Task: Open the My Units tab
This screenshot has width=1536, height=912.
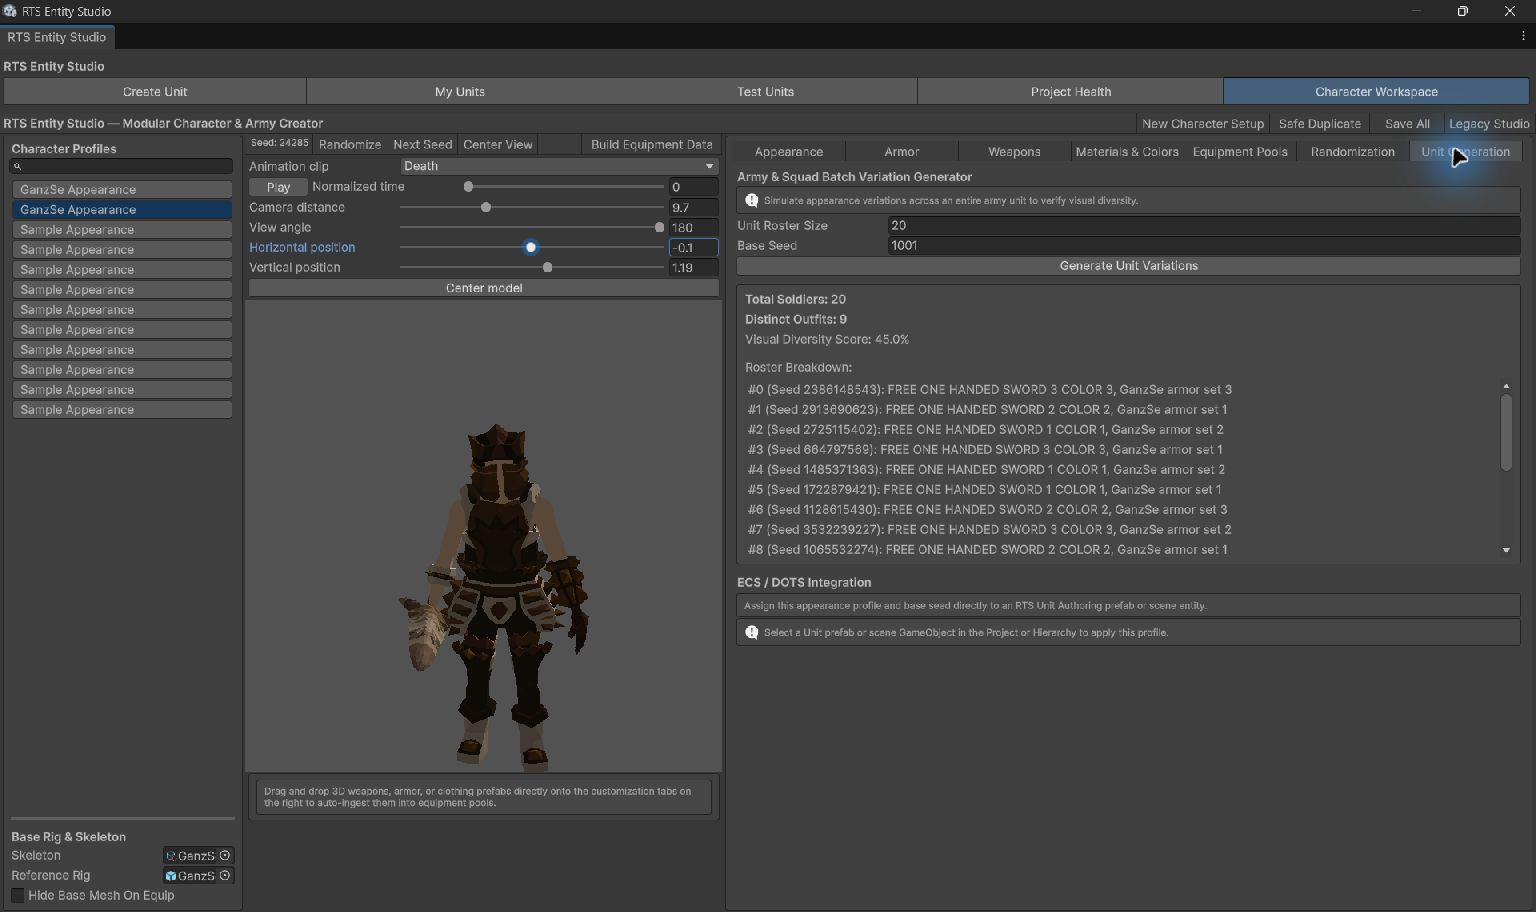Action: pyautogui.click(x=459, y=91)
